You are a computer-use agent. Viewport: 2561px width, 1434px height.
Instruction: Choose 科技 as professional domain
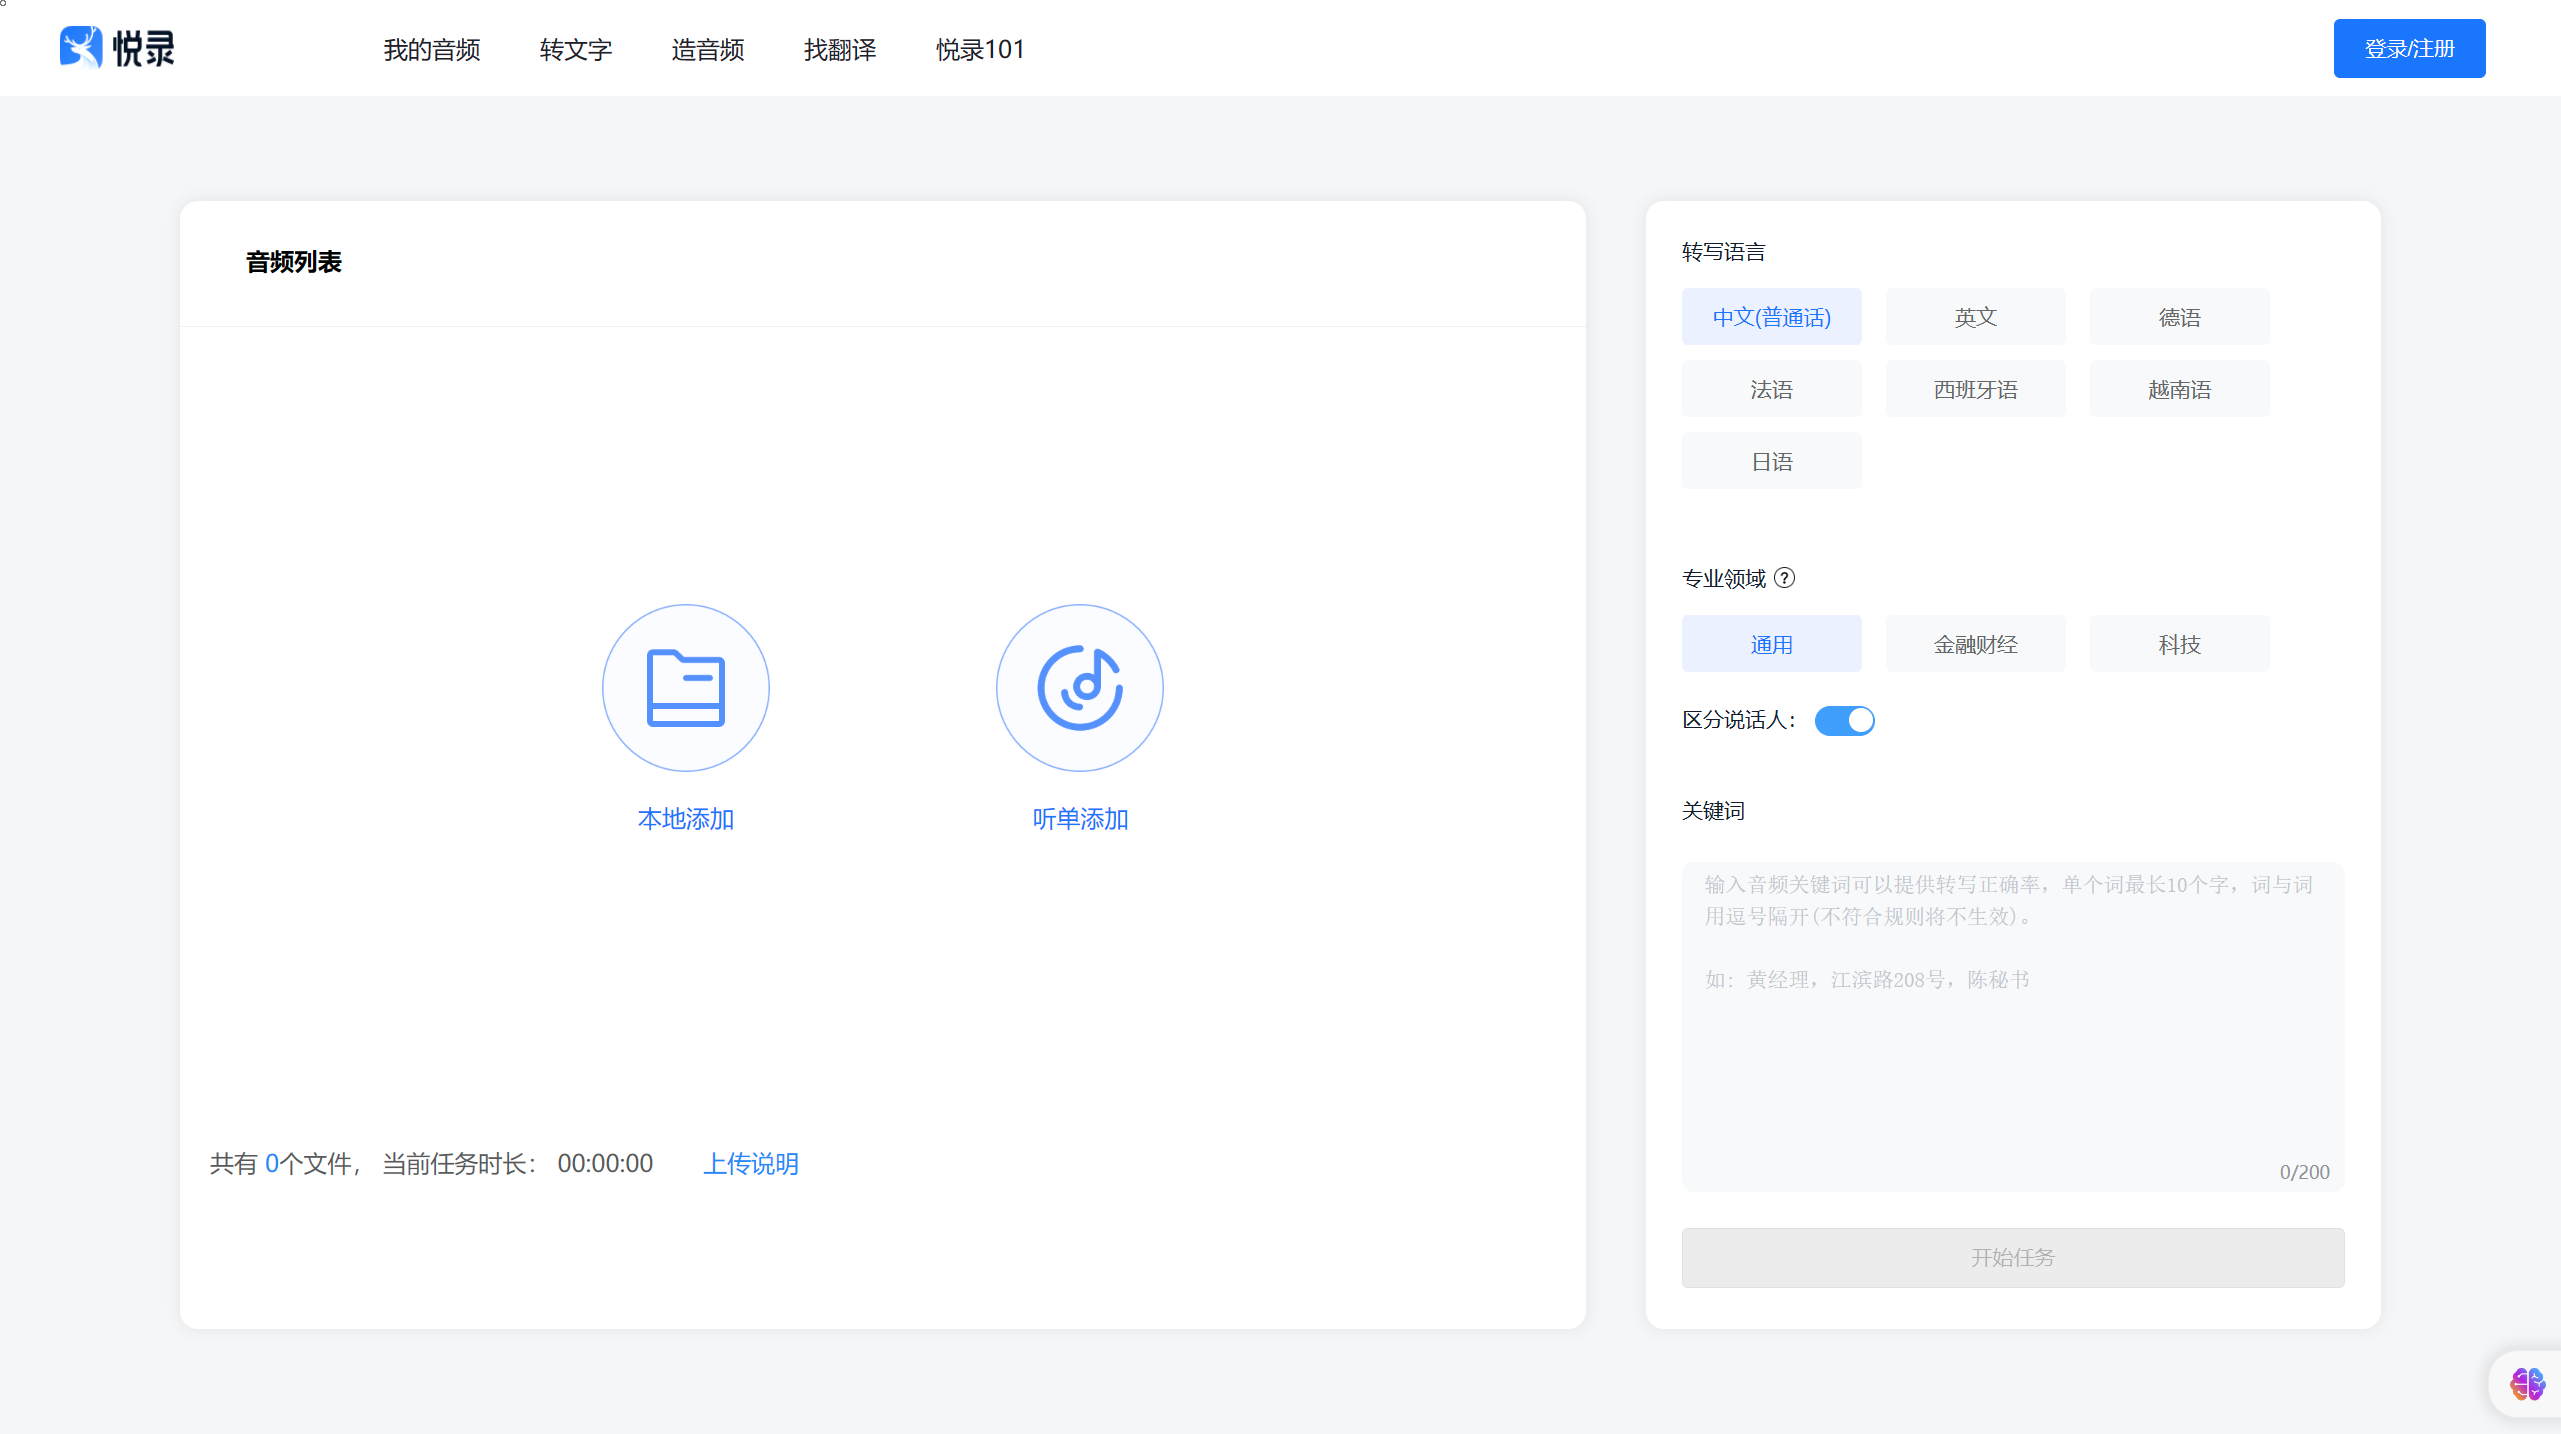[2179, 643]
